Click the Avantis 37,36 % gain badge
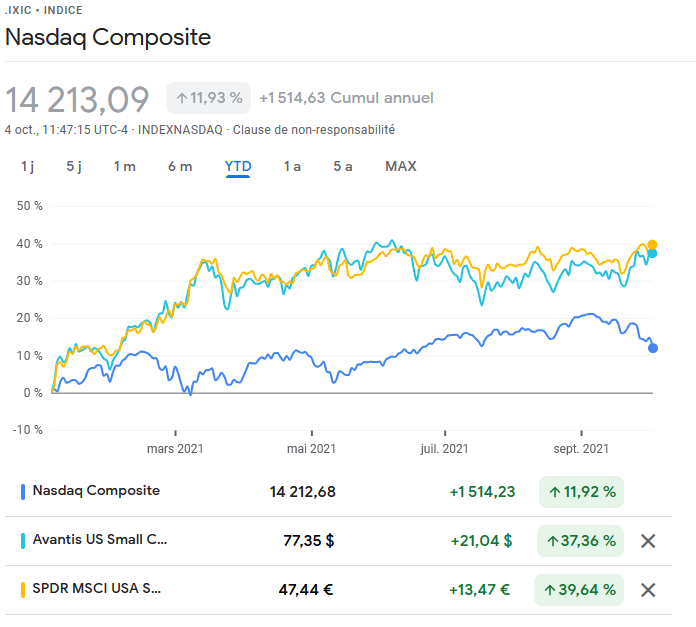The height and width of the screenshot is (627, 696). (580, 541)
